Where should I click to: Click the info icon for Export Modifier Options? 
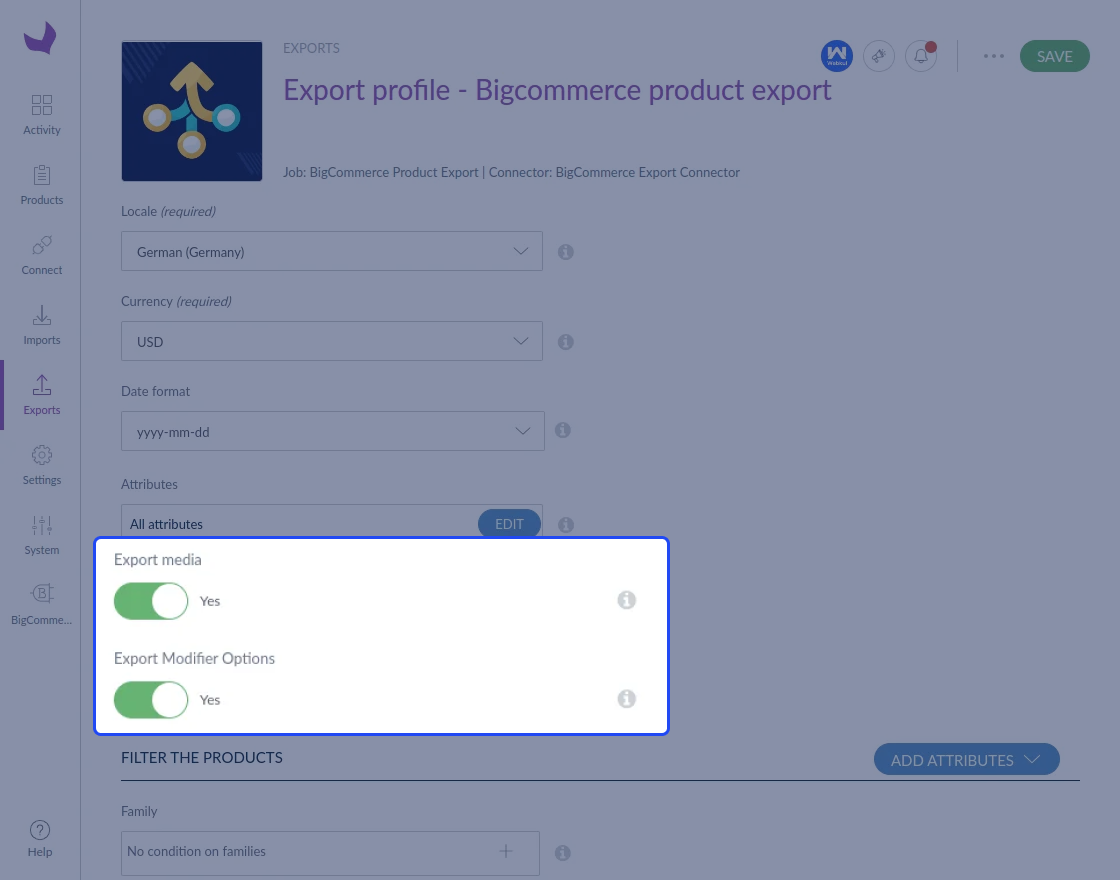tap(626, 699)
